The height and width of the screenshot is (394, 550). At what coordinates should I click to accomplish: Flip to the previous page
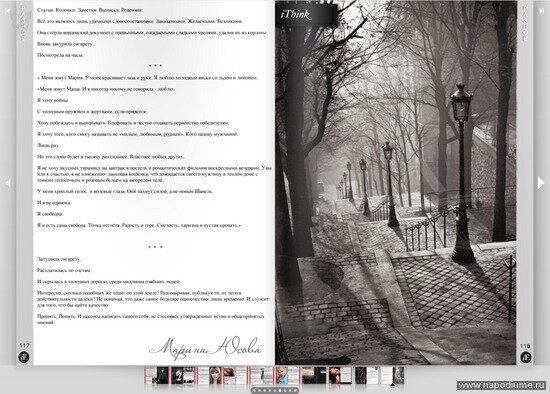[x=7, y=182]
